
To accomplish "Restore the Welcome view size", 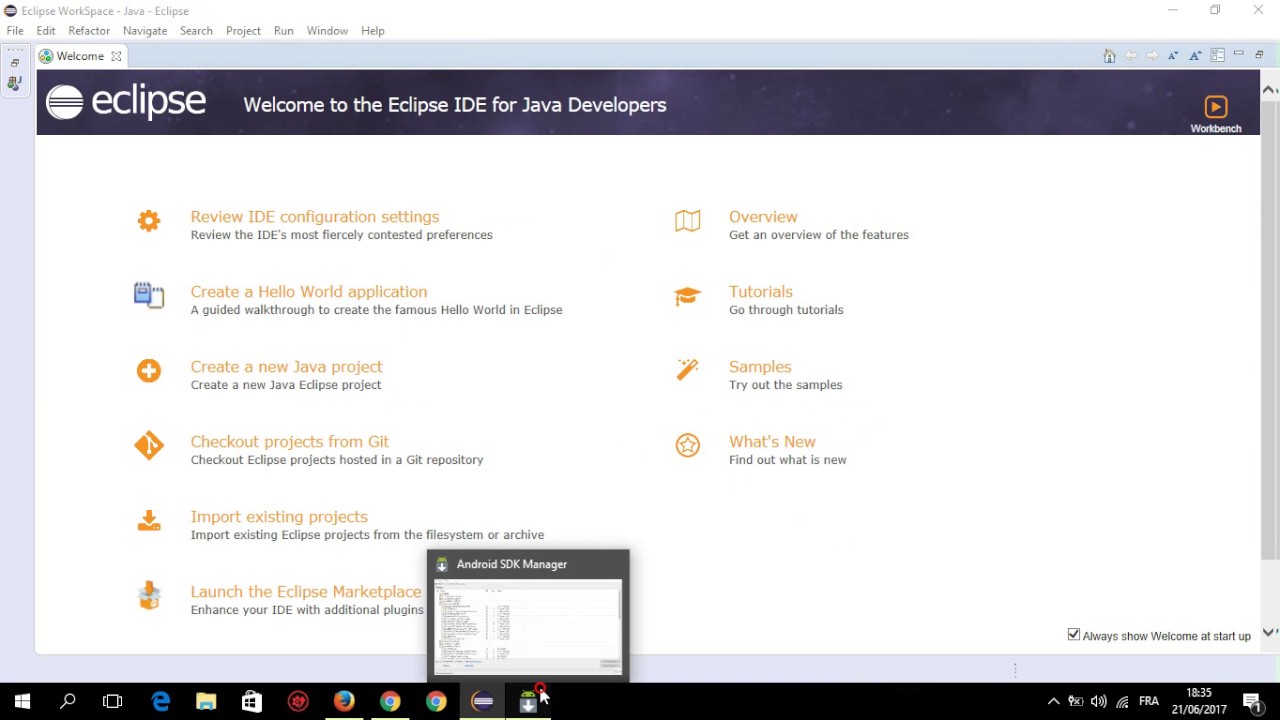I will (1259, 54).
